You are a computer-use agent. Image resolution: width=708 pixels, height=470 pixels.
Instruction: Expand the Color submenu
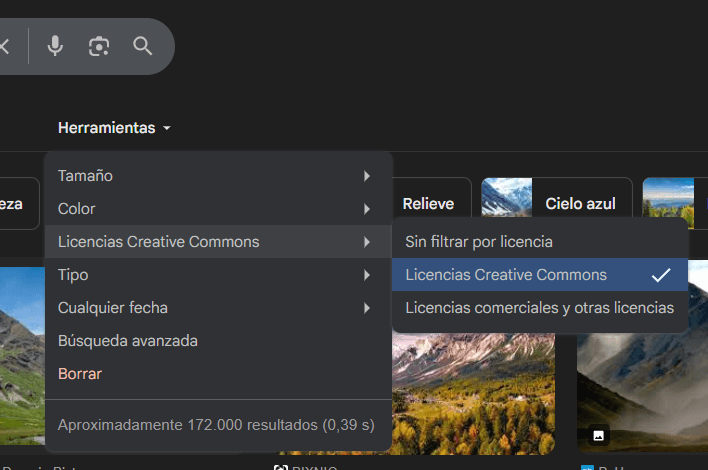[218, 209]
